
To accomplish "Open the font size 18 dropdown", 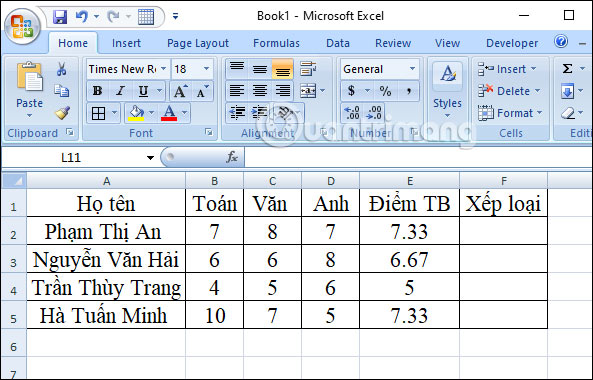I will tap(206, 69).
